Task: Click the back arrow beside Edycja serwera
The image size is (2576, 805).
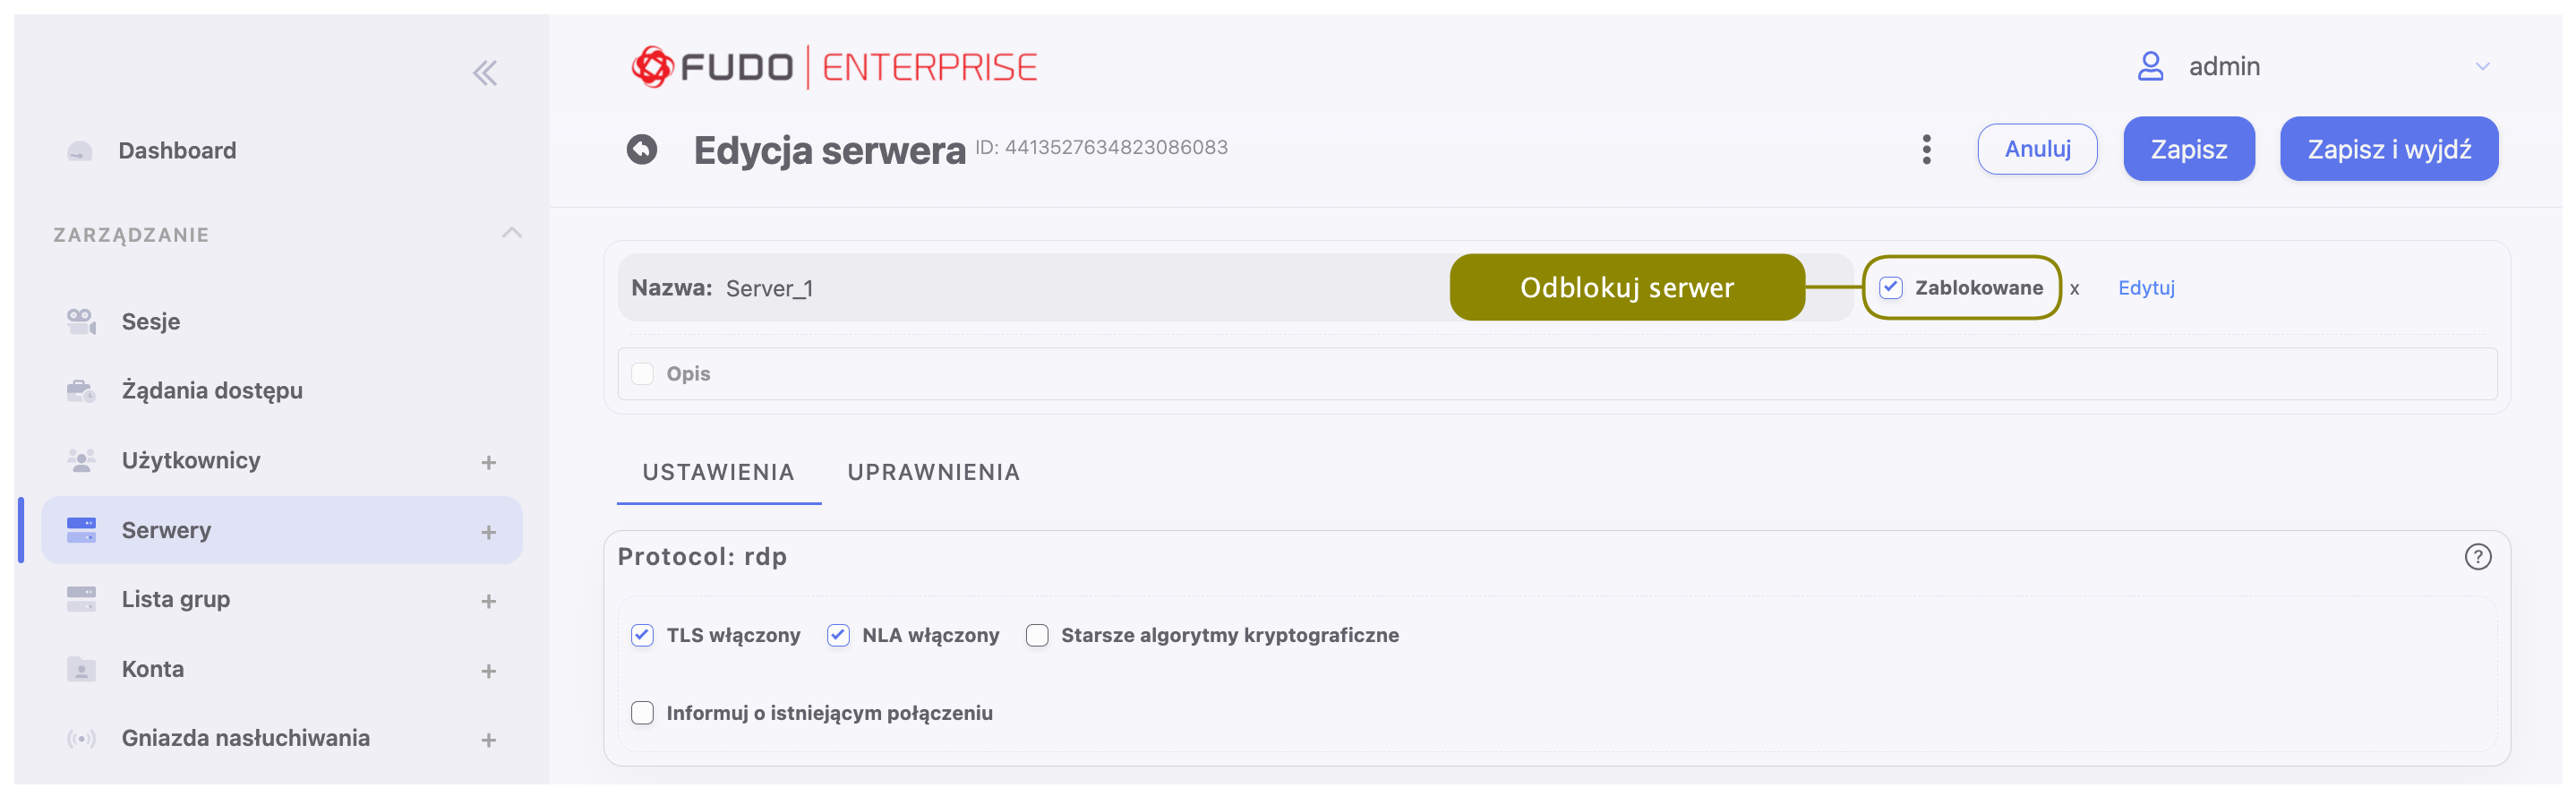Action: coord(642,149)
